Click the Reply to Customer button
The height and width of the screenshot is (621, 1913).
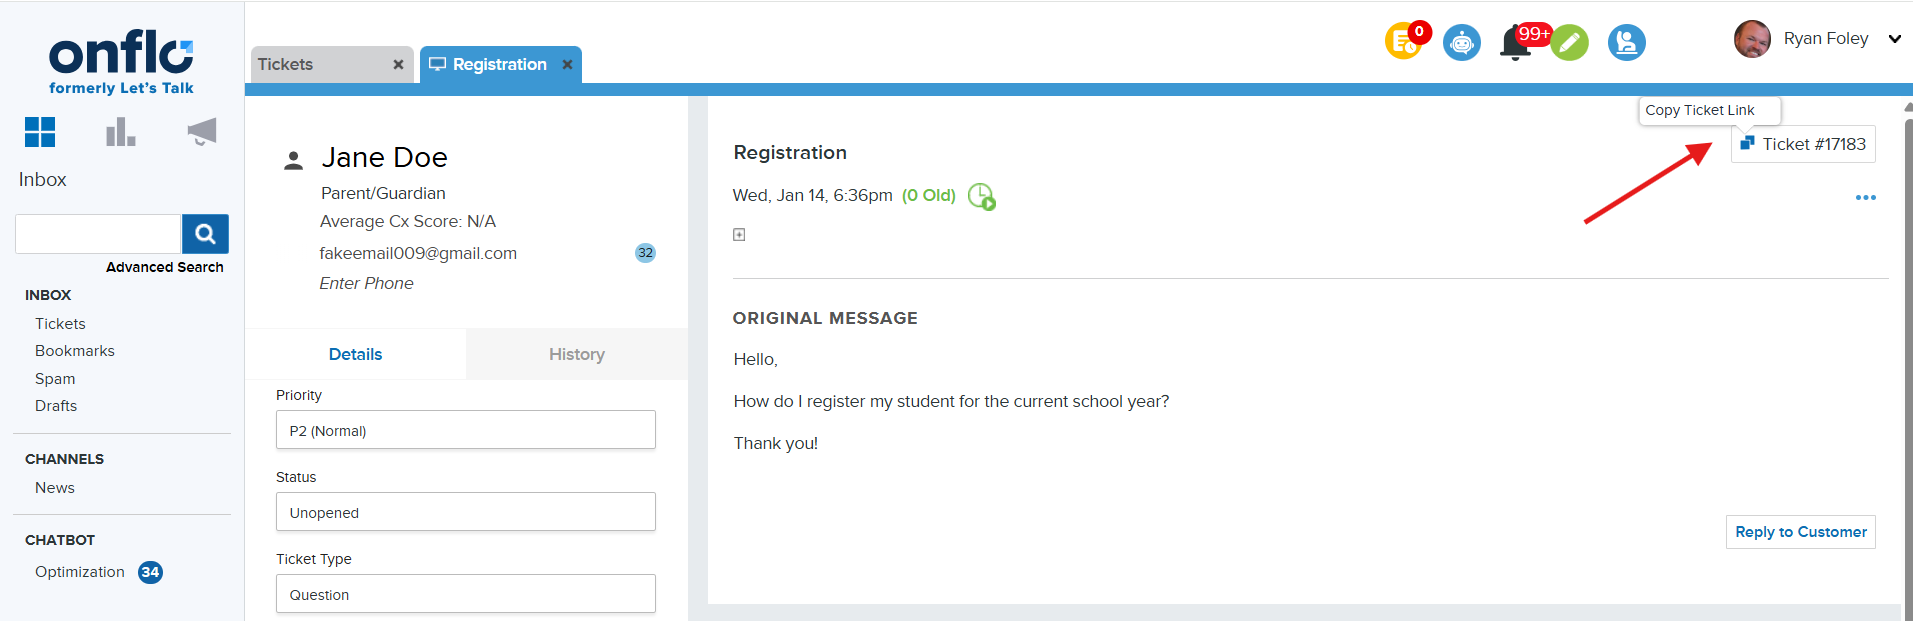pos(1800,532)
